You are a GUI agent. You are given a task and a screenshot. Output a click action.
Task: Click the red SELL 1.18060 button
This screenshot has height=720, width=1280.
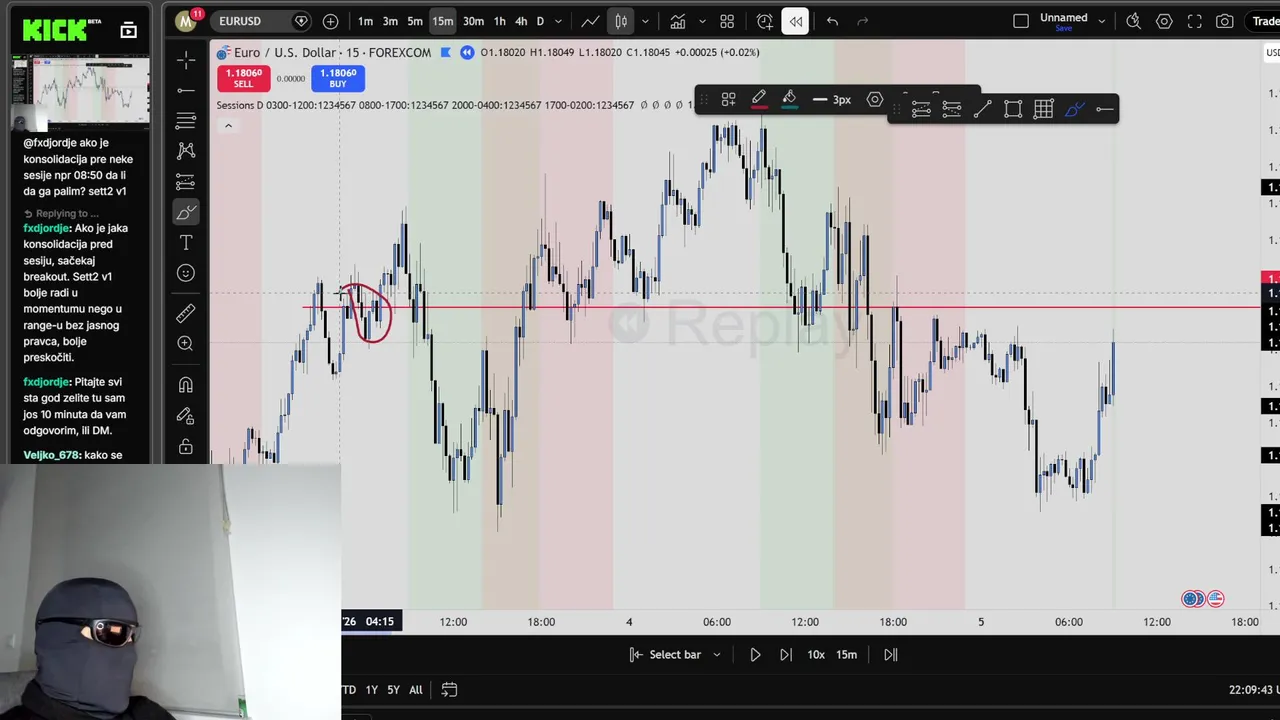tap(243, 78)
